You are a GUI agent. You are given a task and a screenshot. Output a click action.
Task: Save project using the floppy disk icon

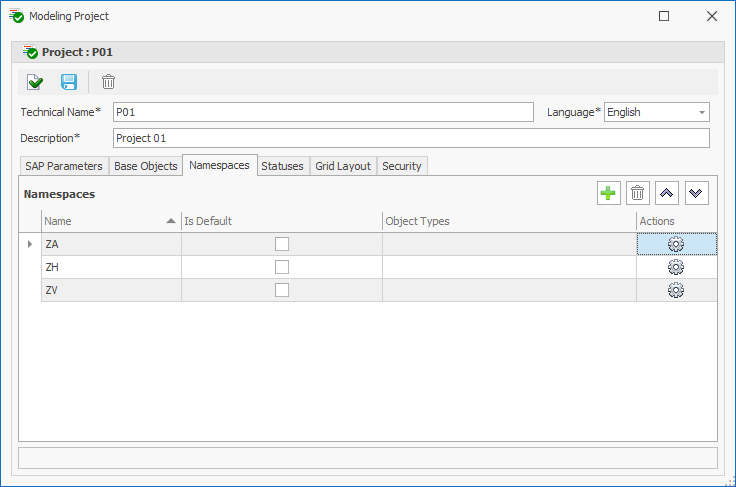coord(69,82)
